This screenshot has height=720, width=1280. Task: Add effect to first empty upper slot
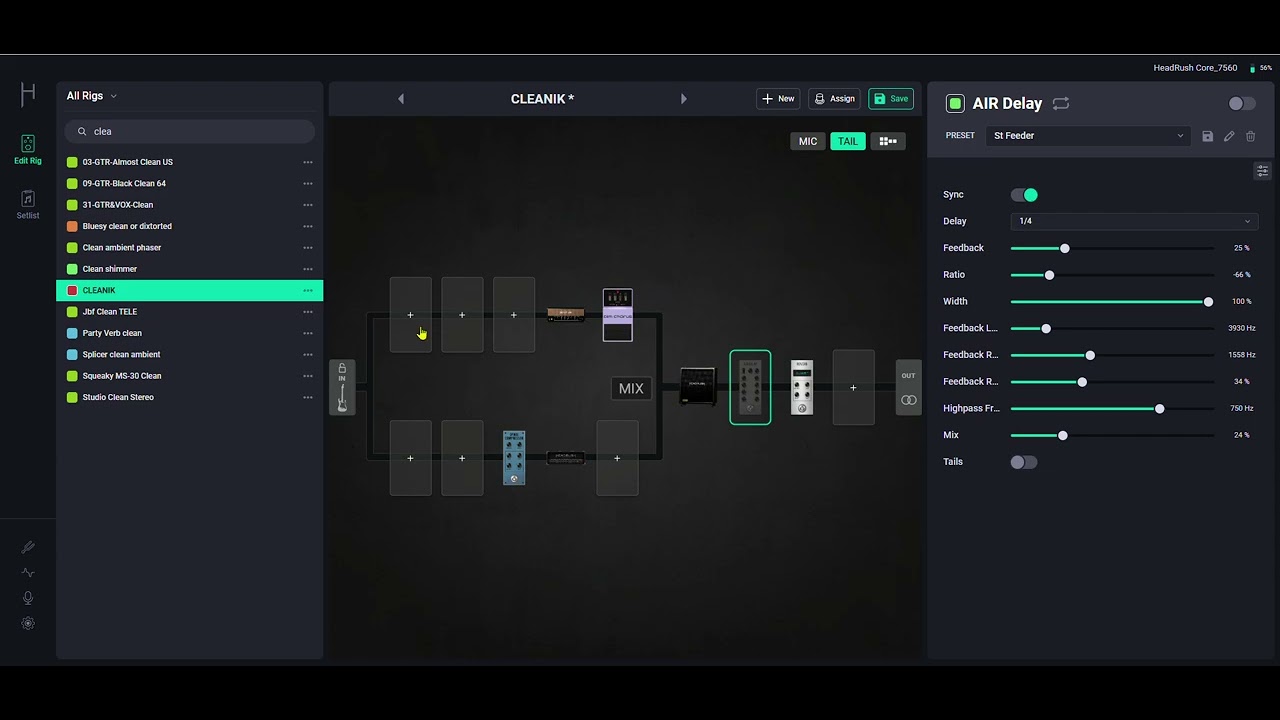click(x=410, y=315)
